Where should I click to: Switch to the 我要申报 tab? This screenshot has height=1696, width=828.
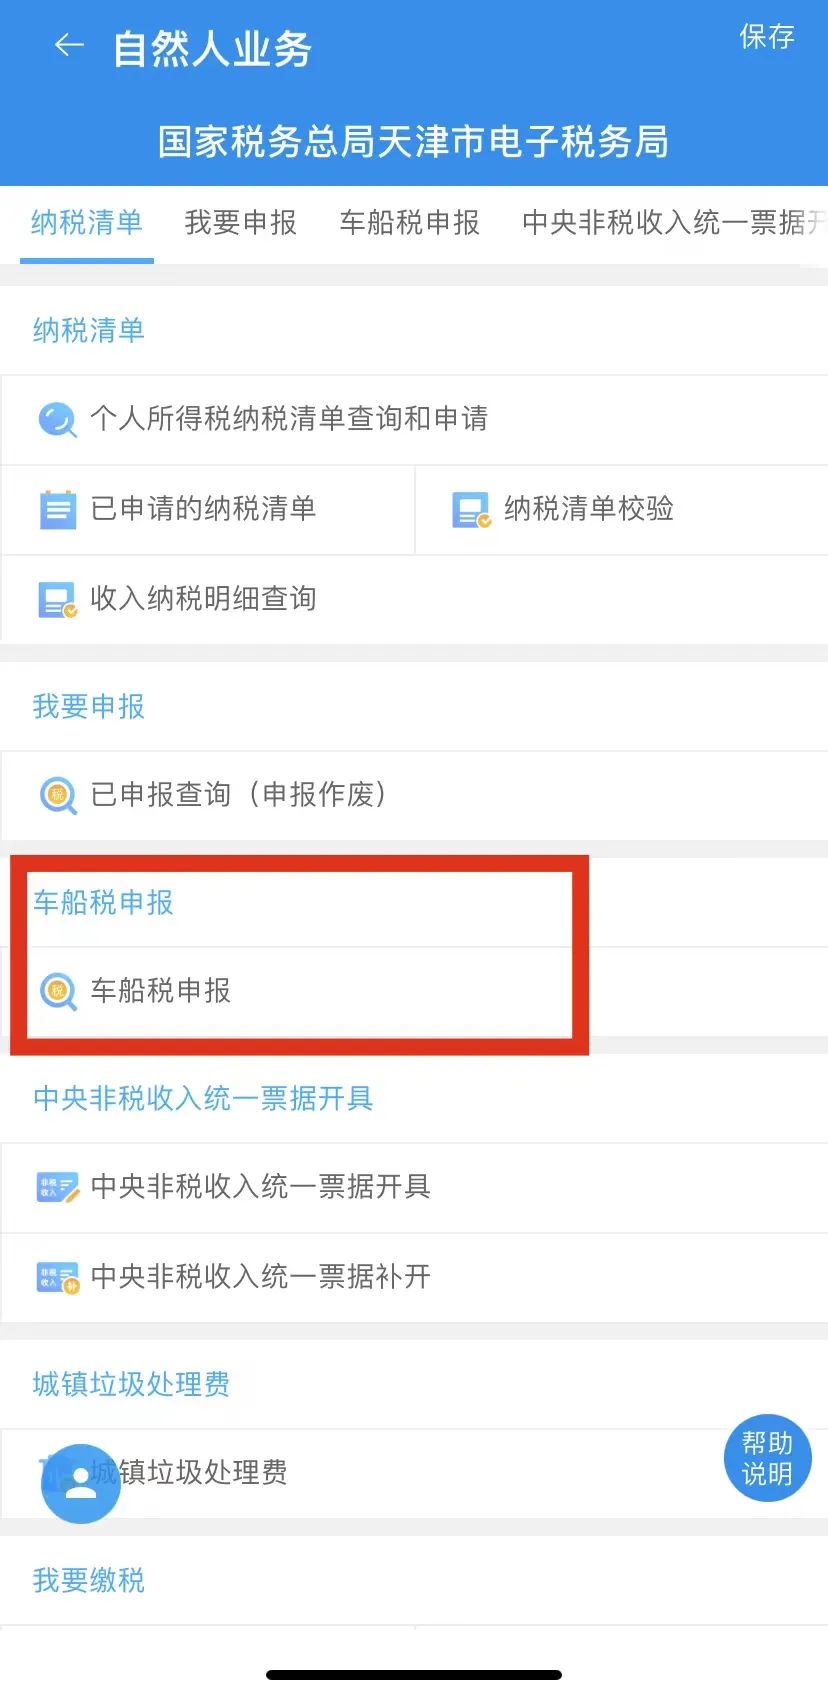pyautogui.click(x=240, y=222)
